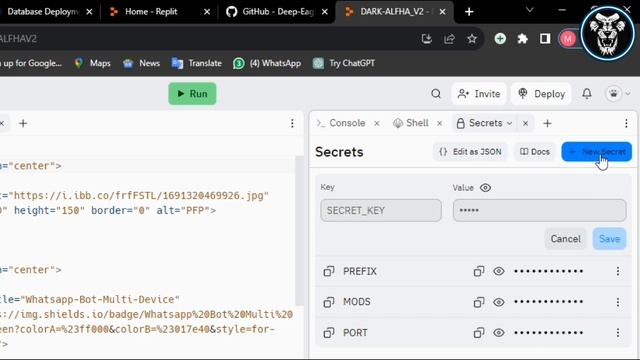Switch to the Shell tab

click(x=411, y=123)
